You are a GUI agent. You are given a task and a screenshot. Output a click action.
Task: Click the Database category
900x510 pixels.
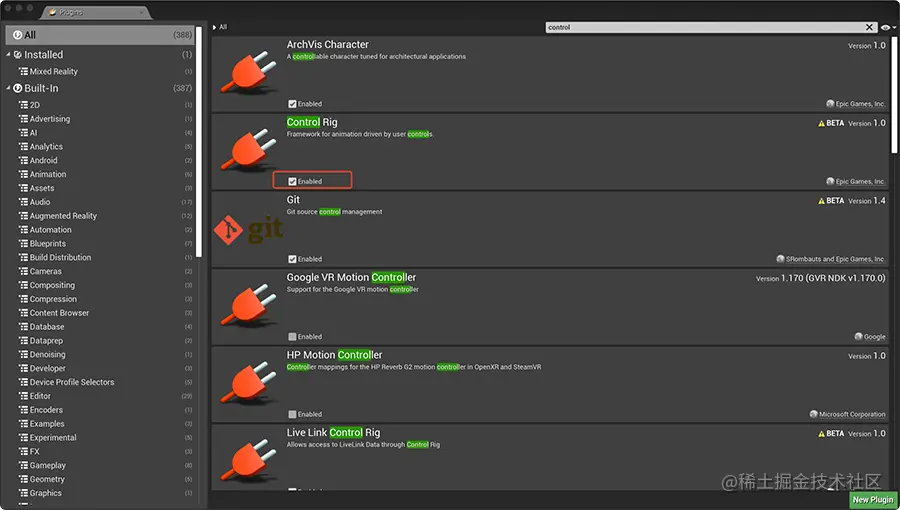(x=46, y=326)
